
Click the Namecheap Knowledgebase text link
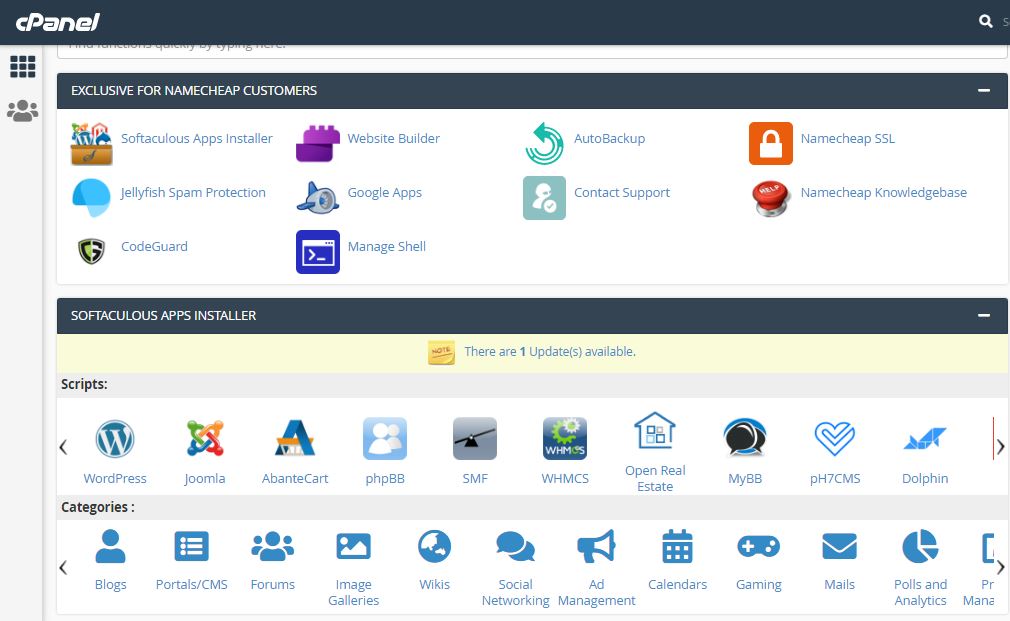(x=884, y=193)
